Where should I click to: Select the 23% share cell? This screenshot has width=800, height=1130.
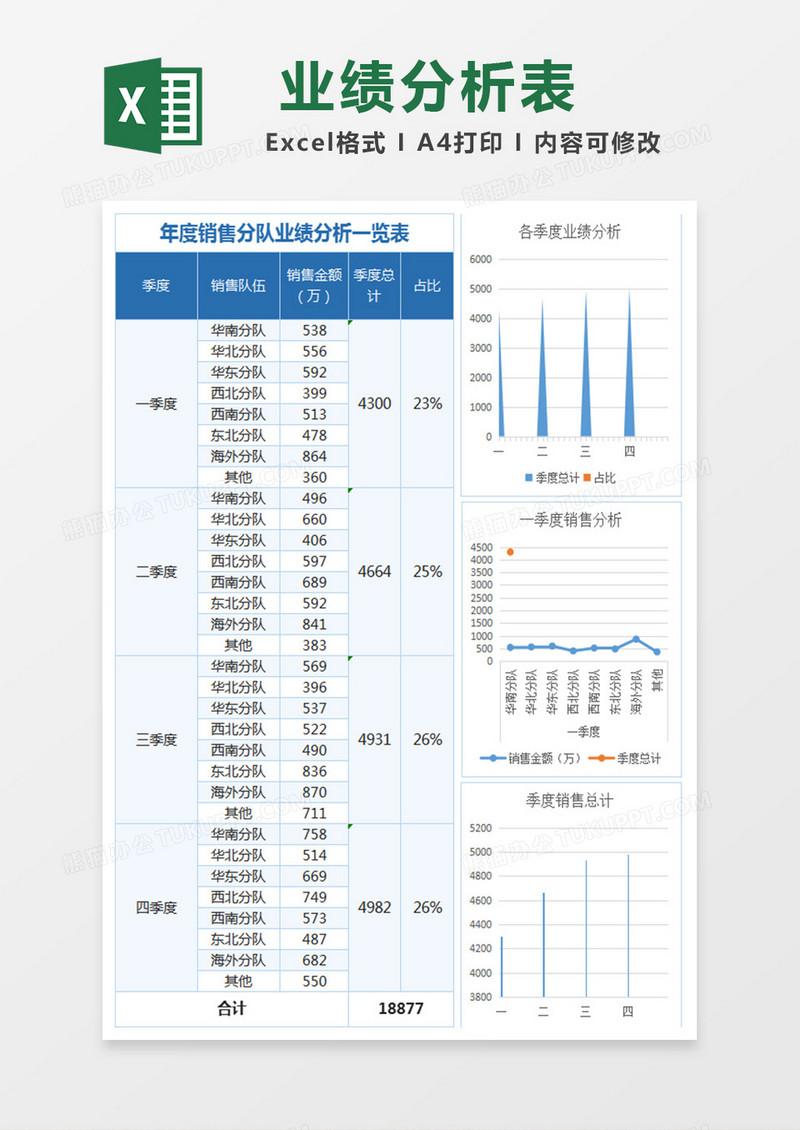[x=427, y=404]
